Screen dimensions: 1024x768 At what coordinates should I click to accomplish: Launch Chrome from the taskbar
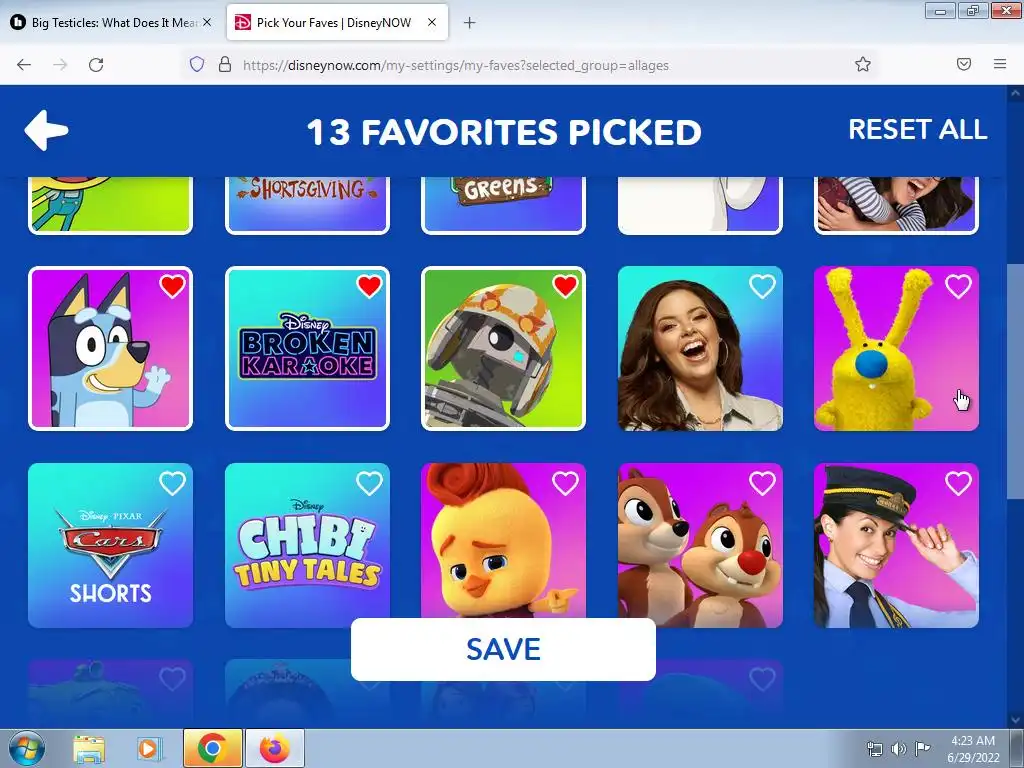[x=212, y=748]
